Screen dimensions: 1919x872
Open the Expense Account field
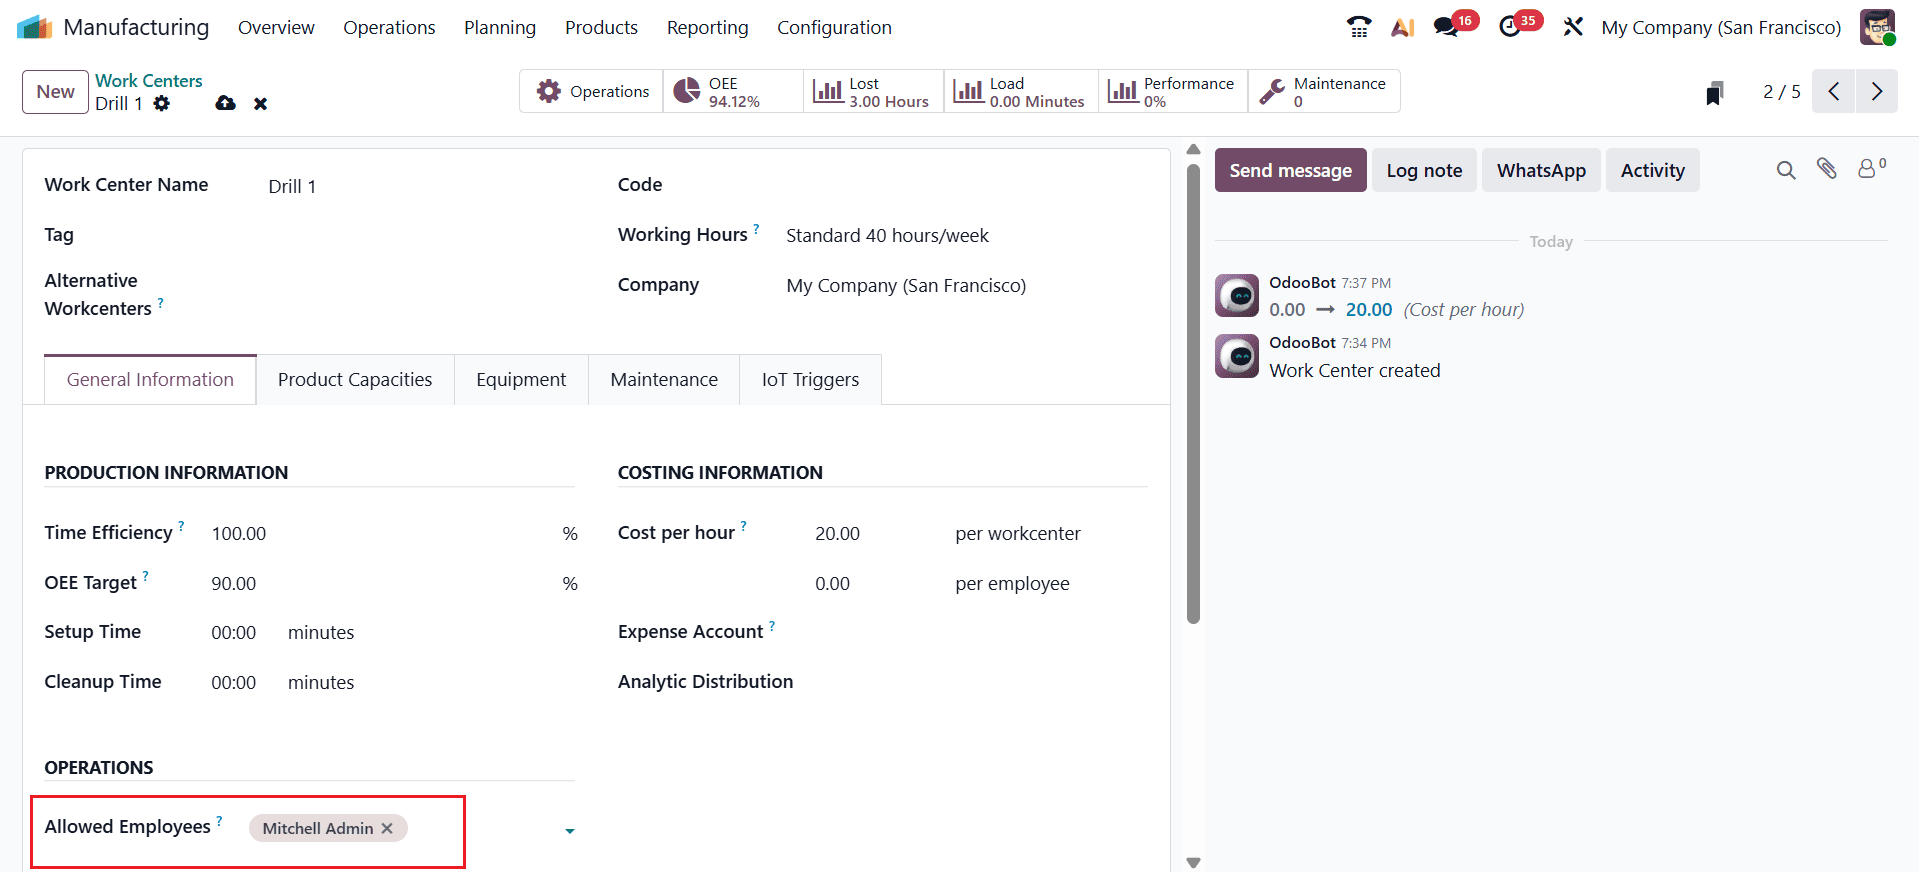[x=980, y=632]
